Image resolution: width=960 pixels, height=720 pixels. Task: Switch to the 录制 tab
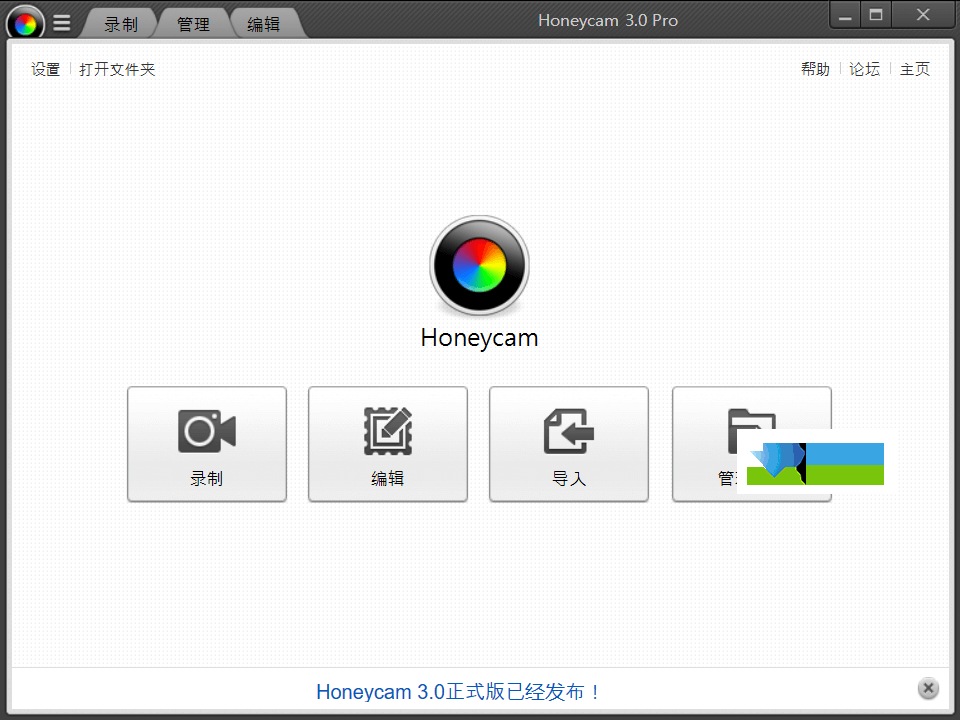pos(121,24)
